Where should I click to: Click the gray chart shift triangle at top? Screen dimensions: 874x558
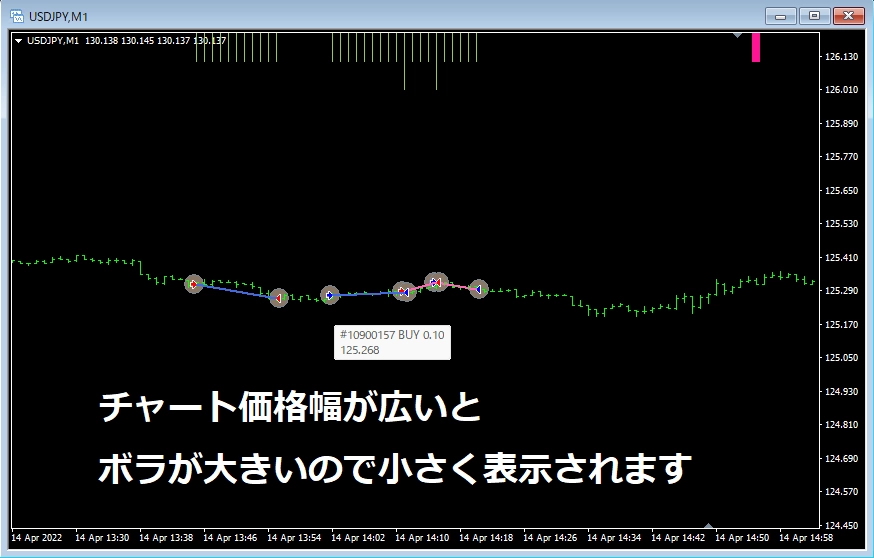coord(737,35)
